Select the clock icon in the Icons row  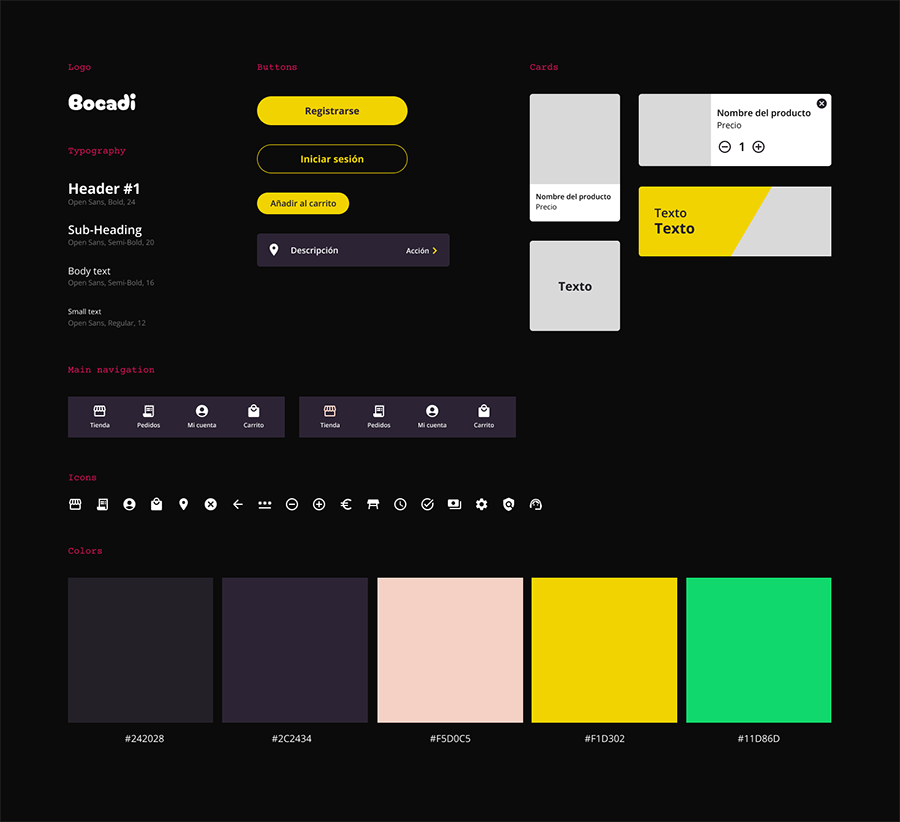point(400,504)
